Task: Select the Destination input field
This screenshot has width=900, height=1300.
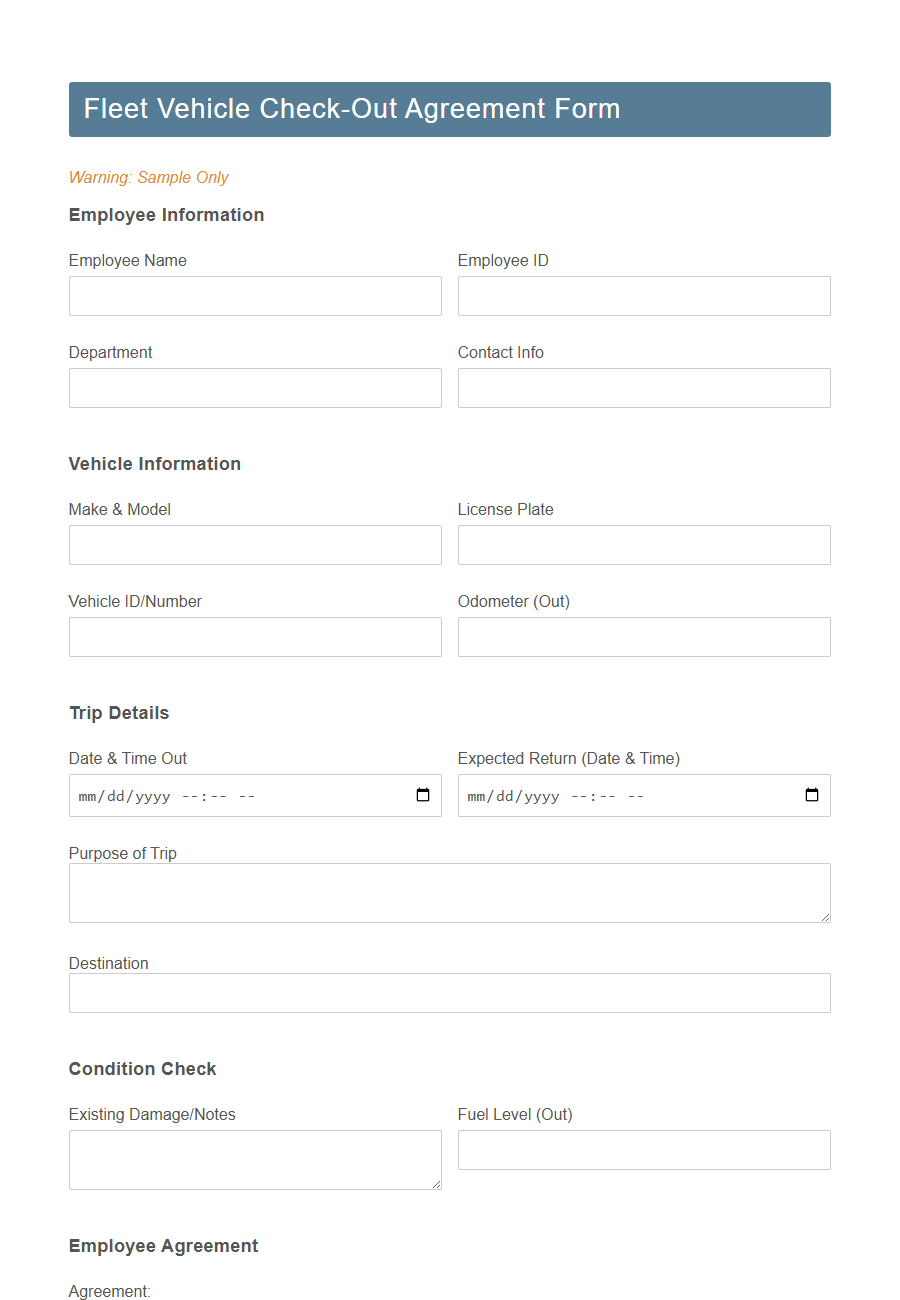Action: (449, 993)
